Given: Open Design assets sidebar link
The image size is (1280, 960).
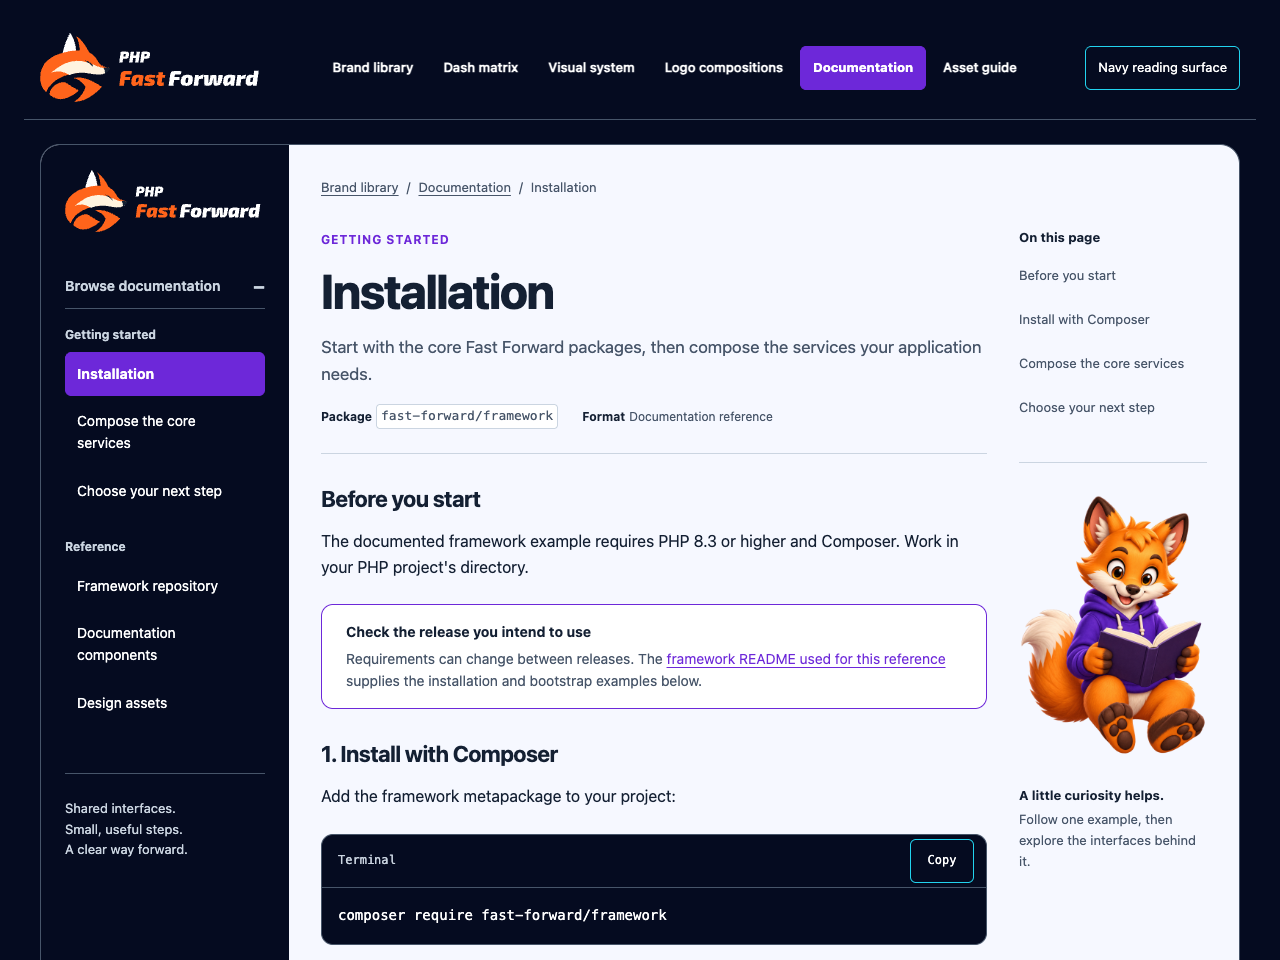Looking at the screenshot, I should tap(165, 703).
